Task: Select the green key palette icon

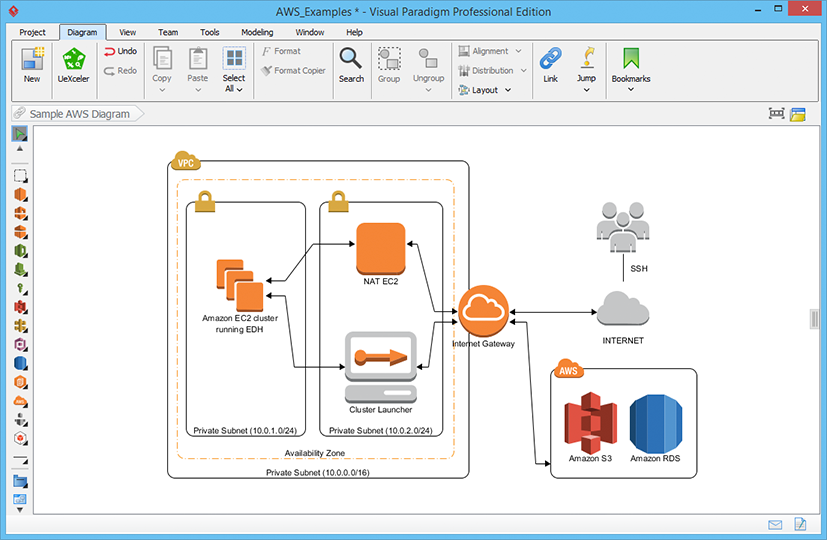Action: [20, 288]
